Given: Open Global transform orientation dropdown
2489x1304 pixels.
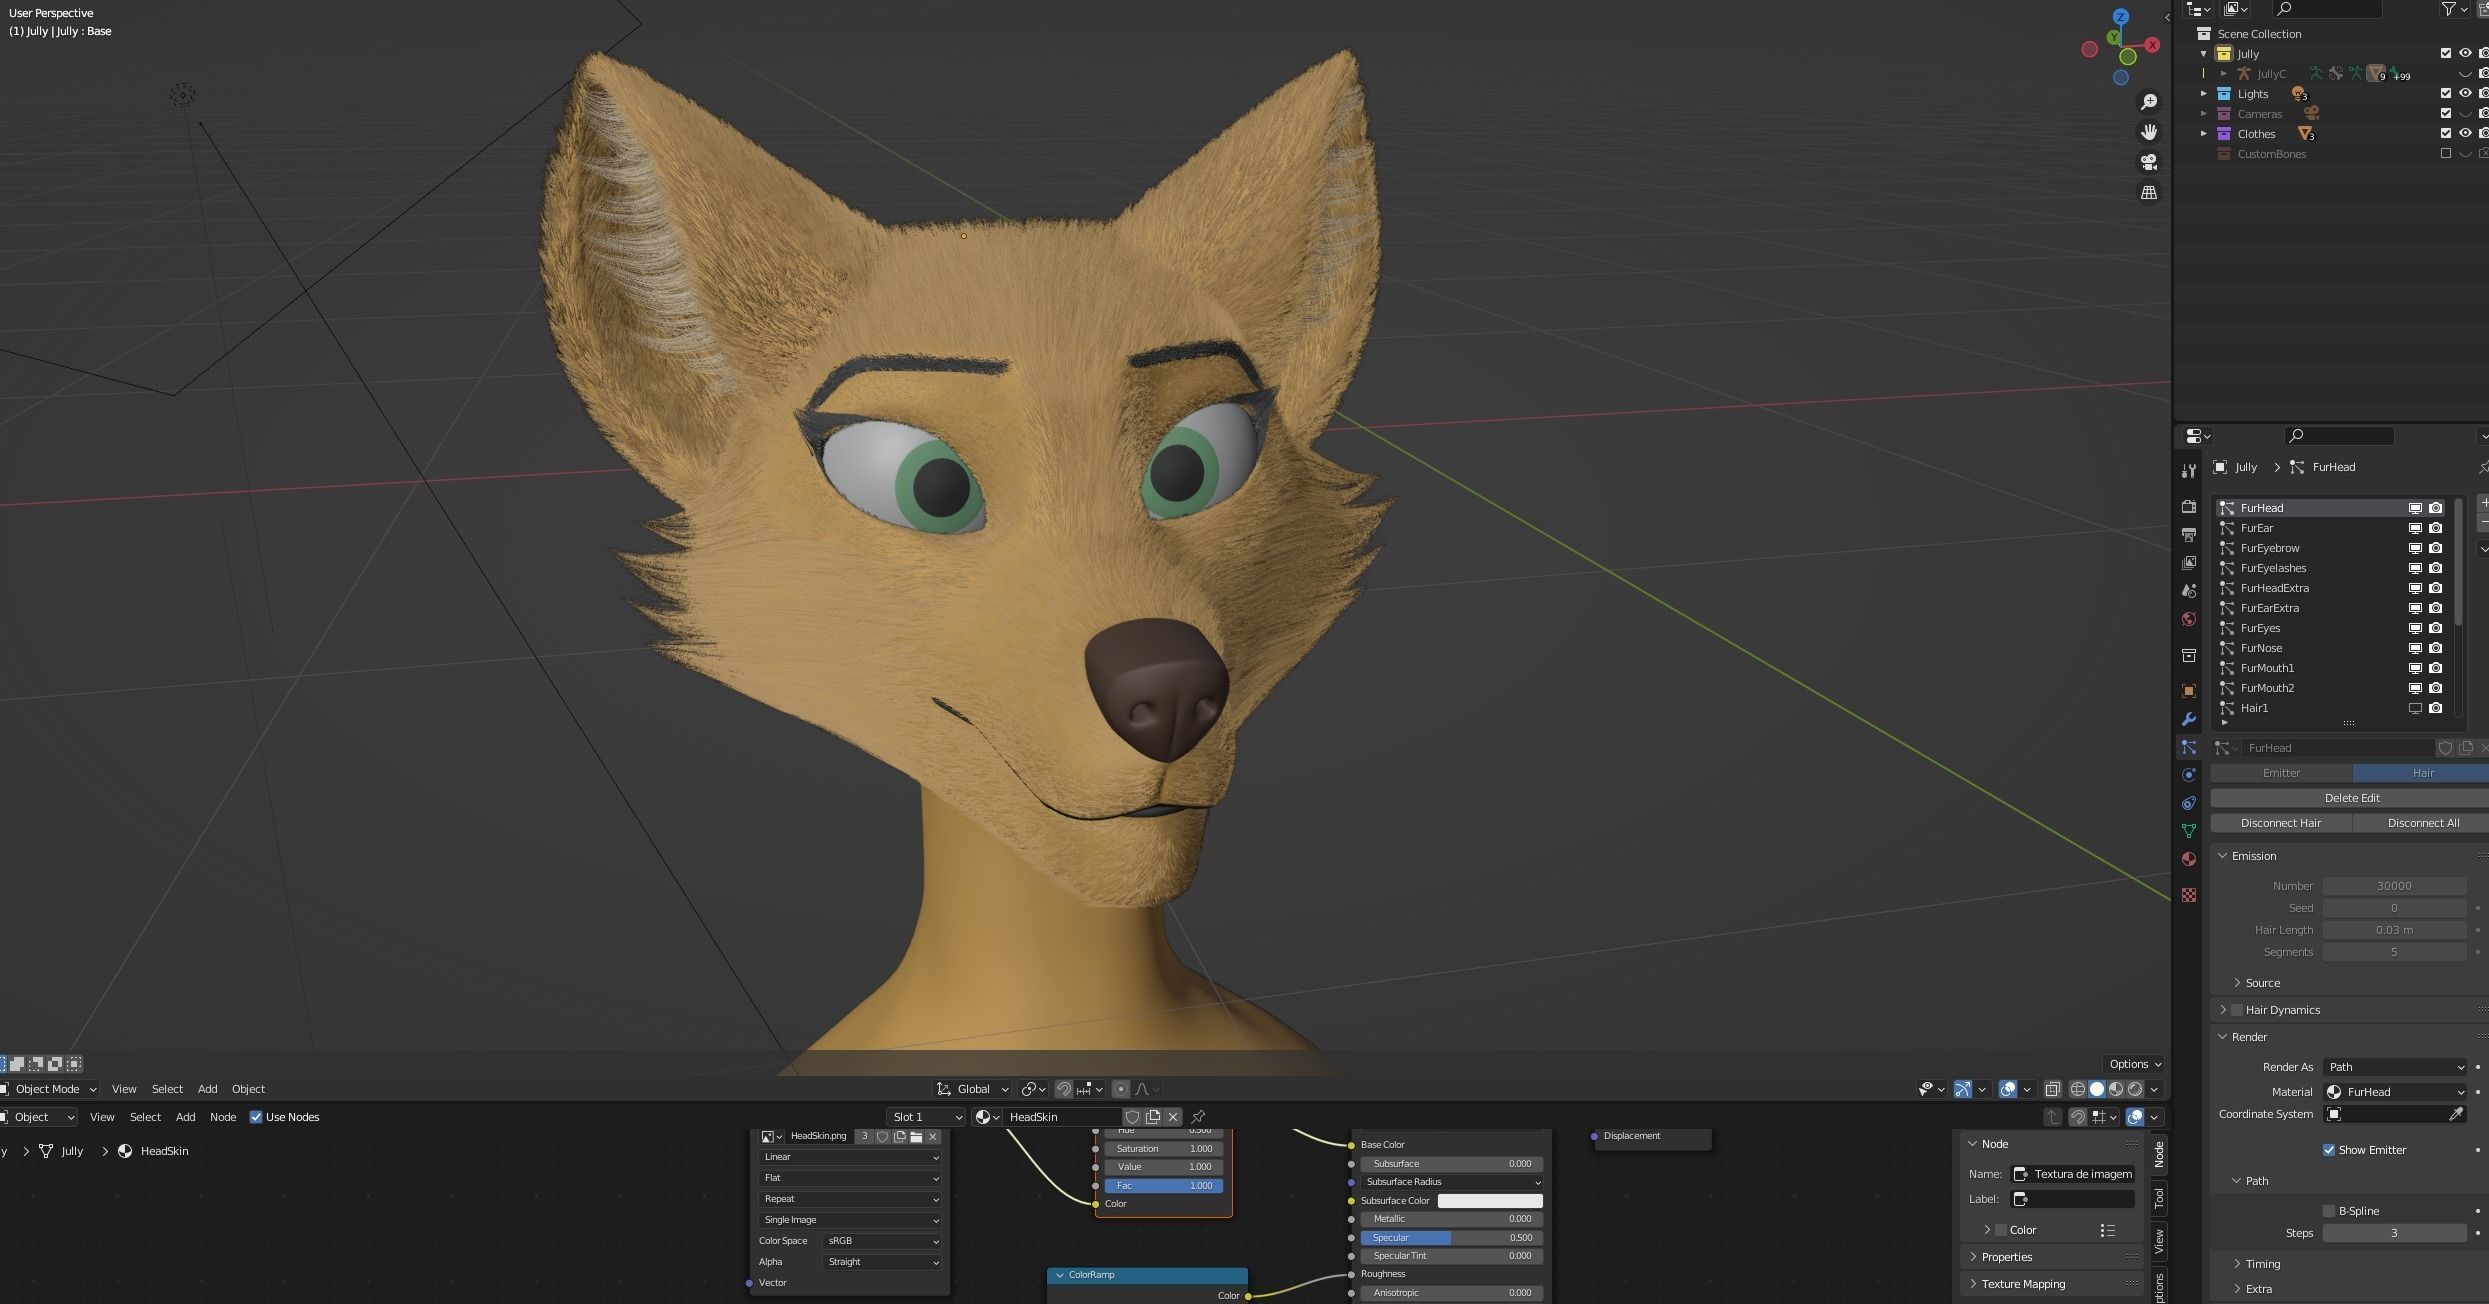Looking at the screenshot, I should 972,1089.
